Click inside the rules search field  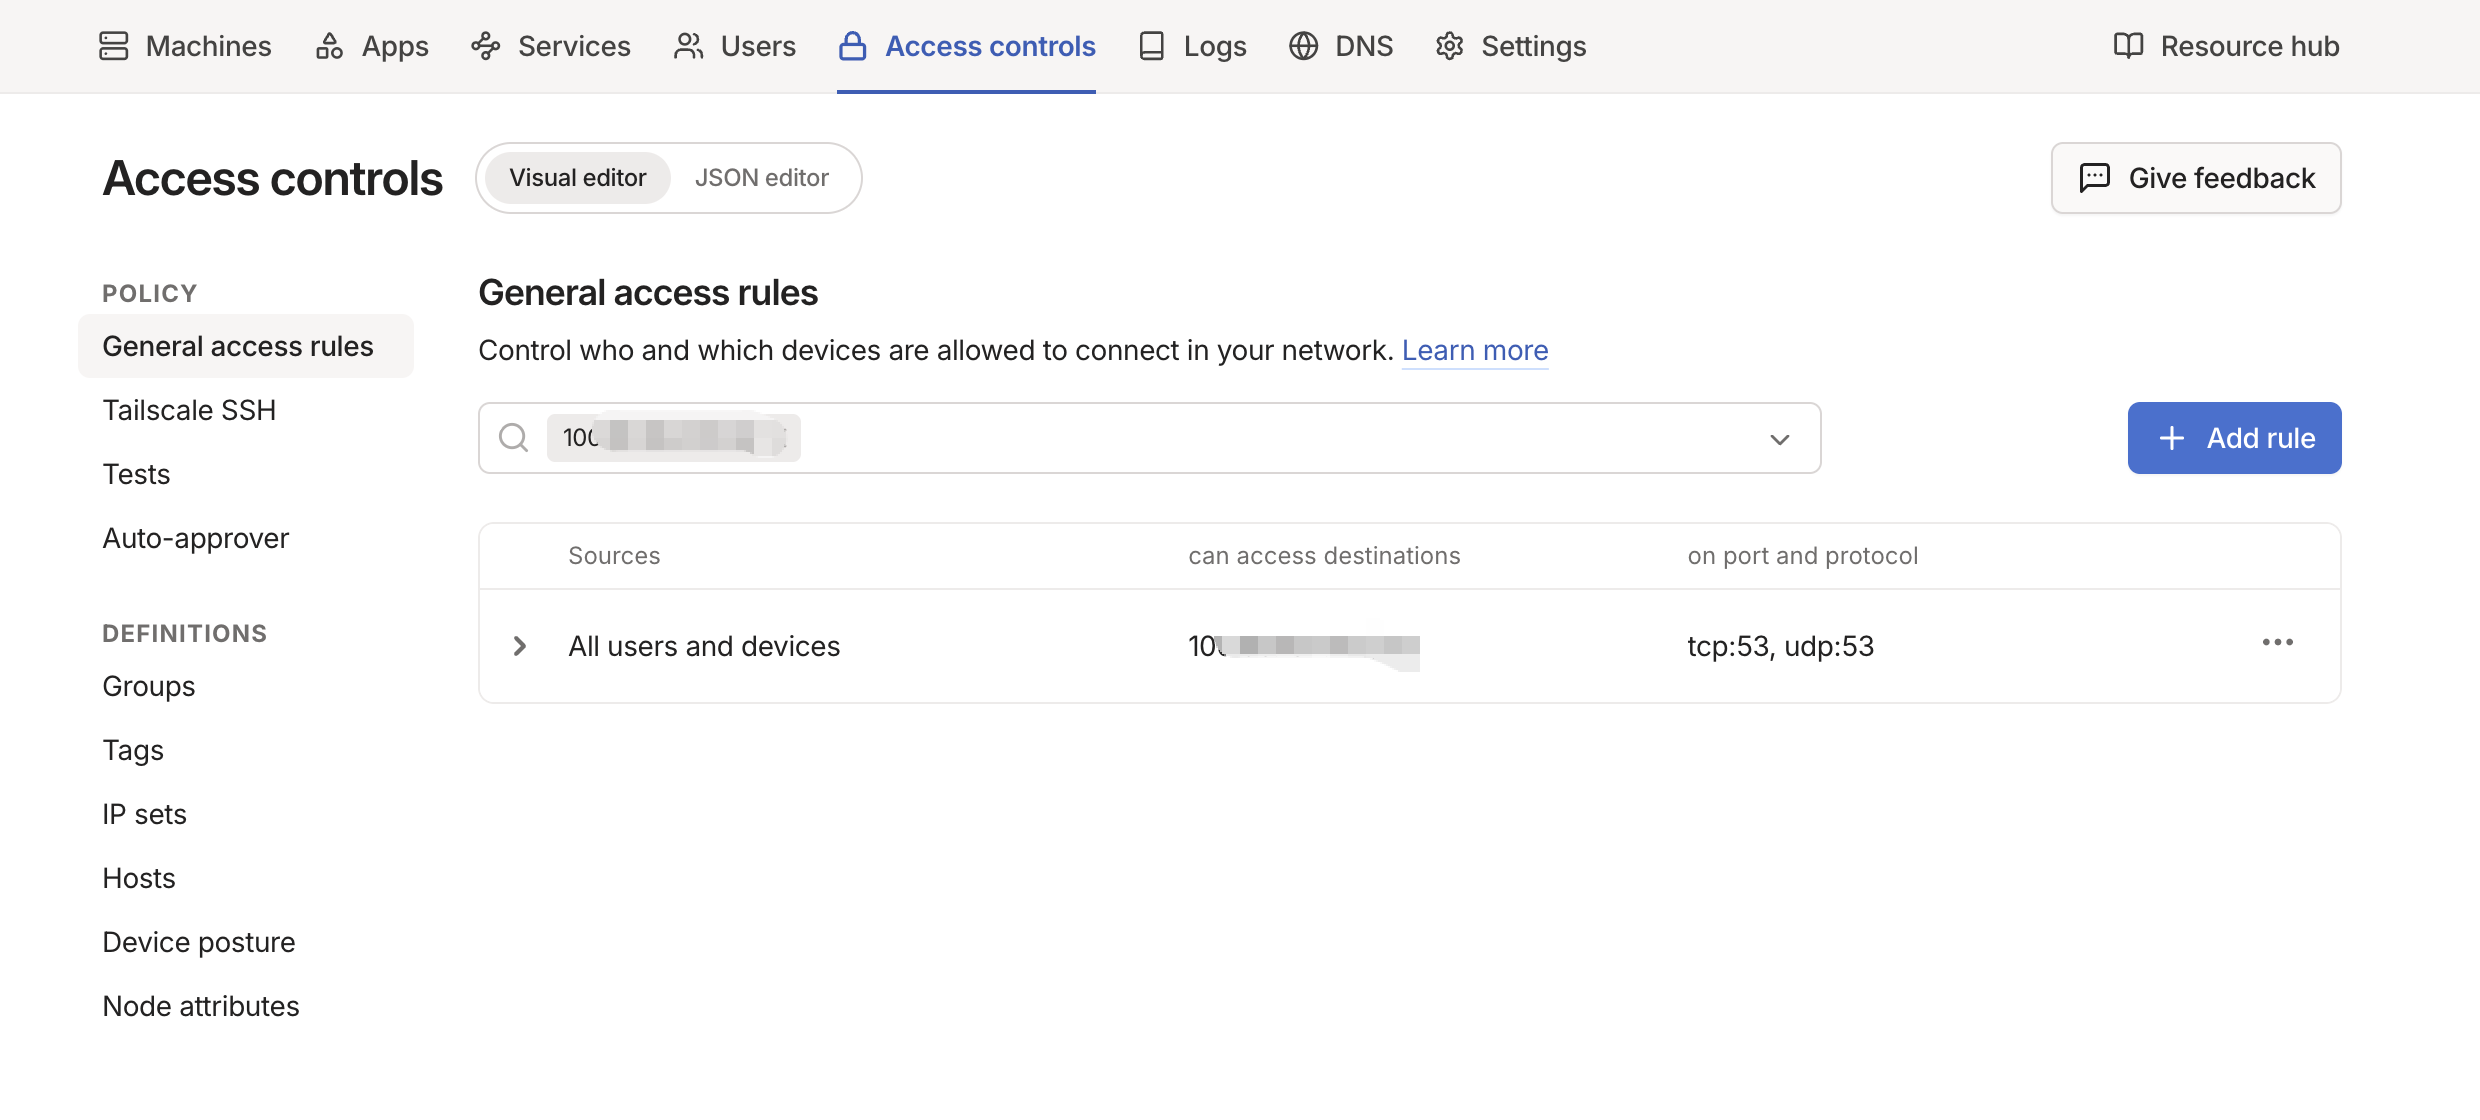[x=1150, y=438]
